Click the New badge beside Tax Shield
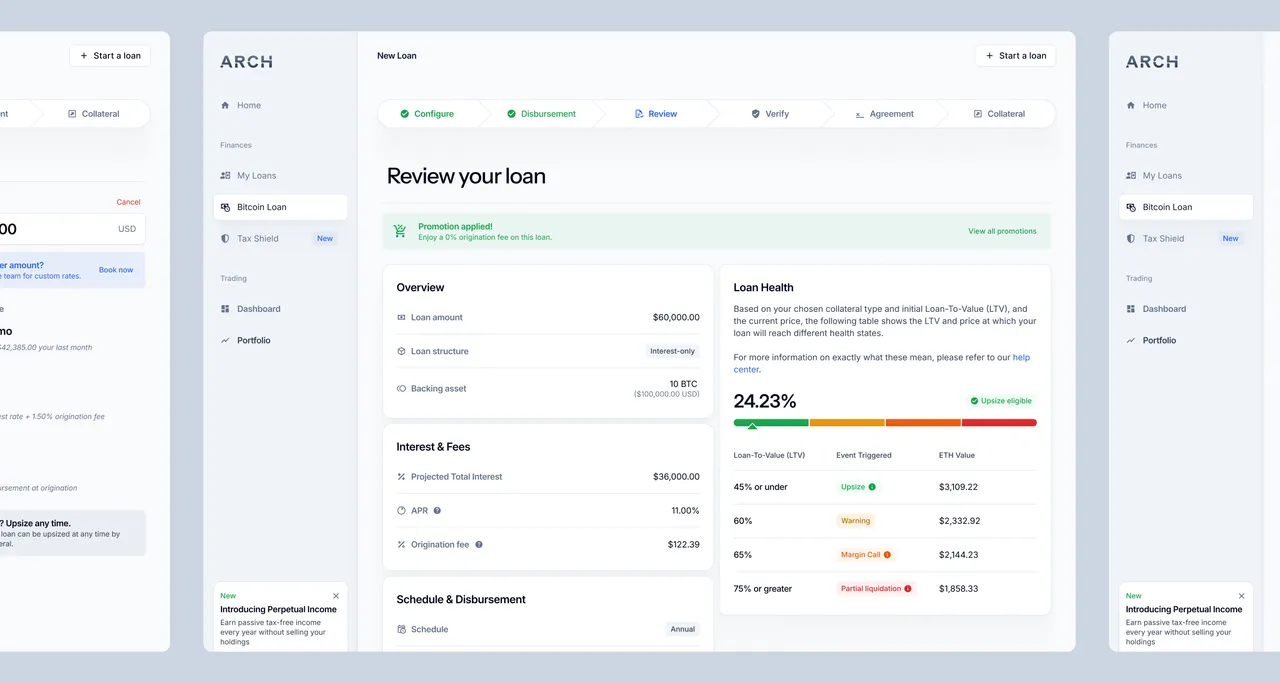 coord(323,238)
